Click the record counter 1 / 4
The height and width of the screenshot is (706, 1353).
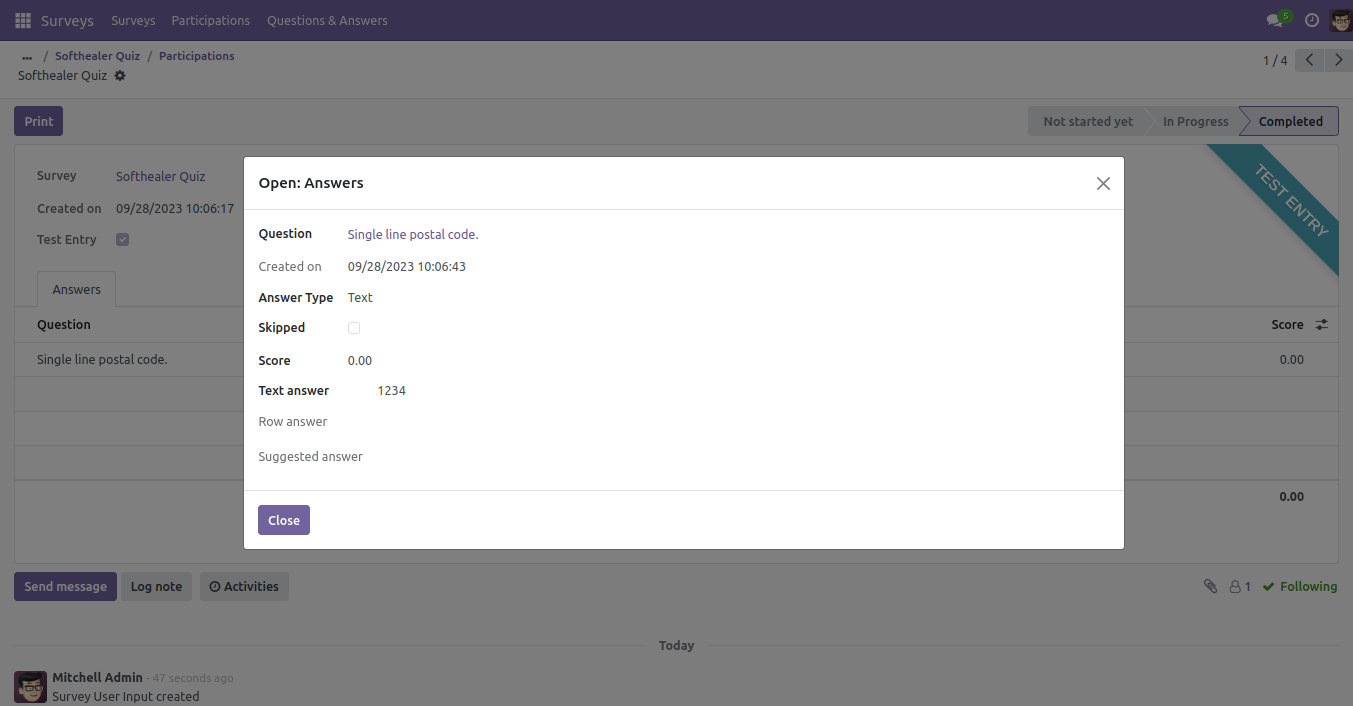point(1275,61)
